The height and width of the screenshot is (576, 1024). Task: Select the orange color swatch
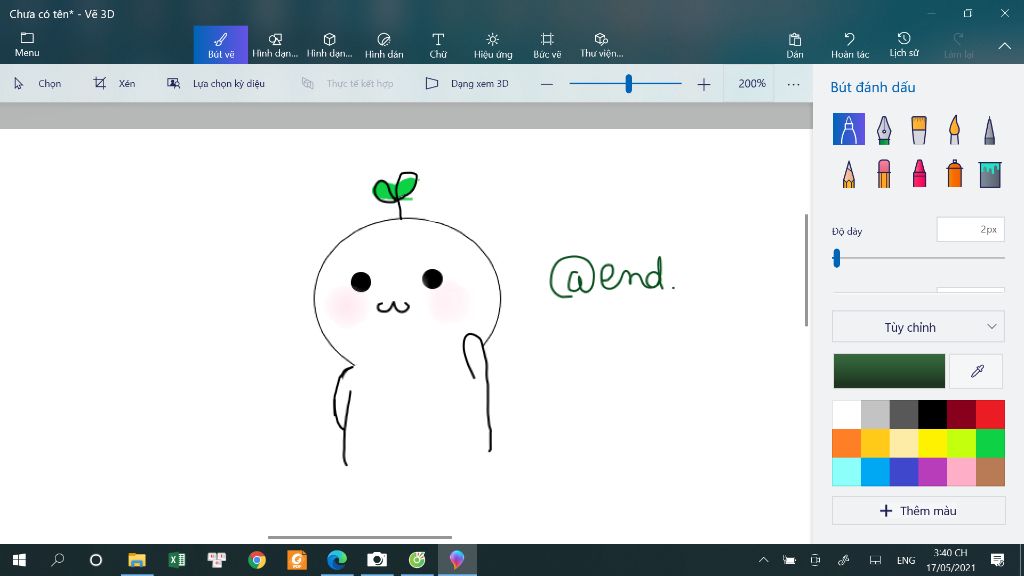[846, 443]
